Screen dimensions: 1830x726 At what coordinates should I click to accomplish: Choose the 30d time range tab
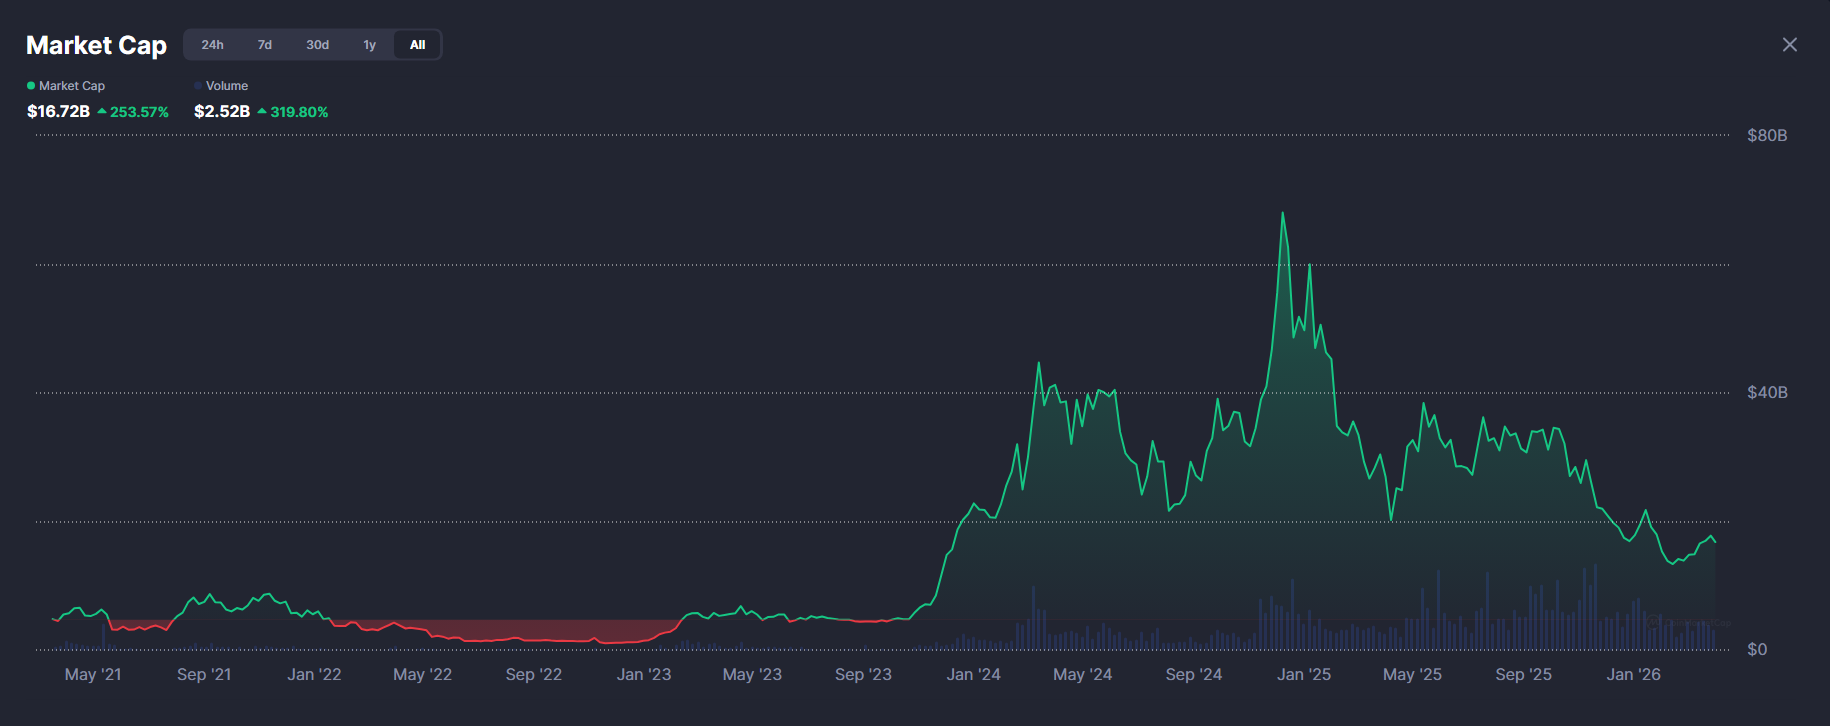(x=317, y=45)
